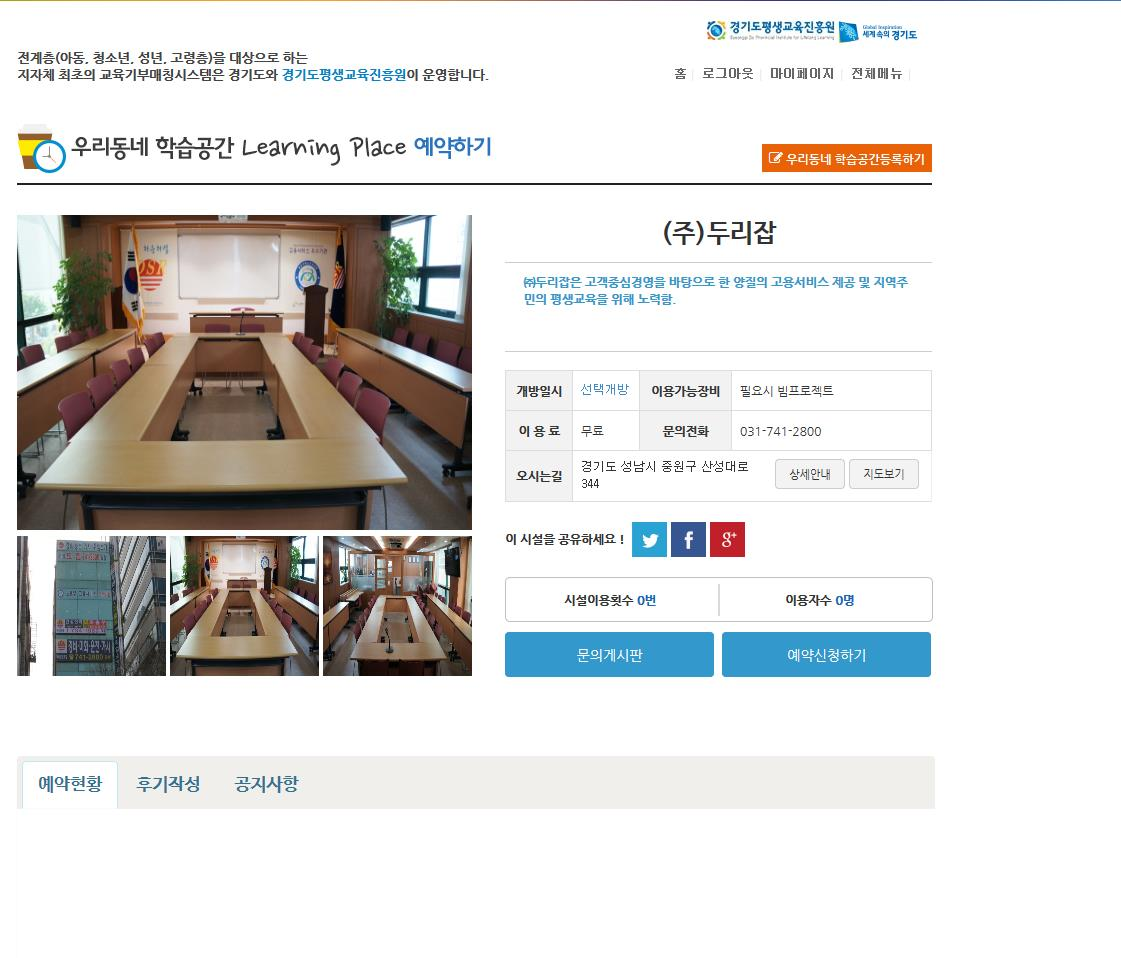The width and height of the screenshot is (1121, 958).
Task: Share facility on Twitter icon
Action: (x=649, y=539)
